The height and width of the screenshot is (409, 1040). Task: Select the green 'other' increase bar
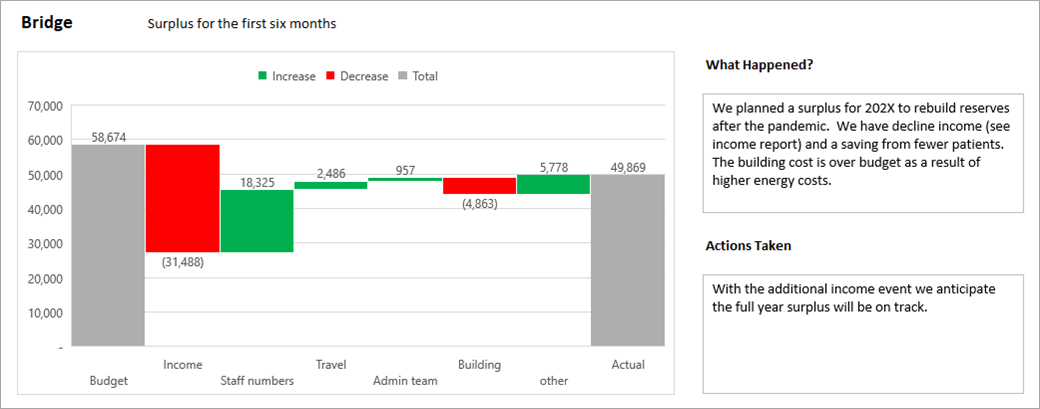point(553,184)
